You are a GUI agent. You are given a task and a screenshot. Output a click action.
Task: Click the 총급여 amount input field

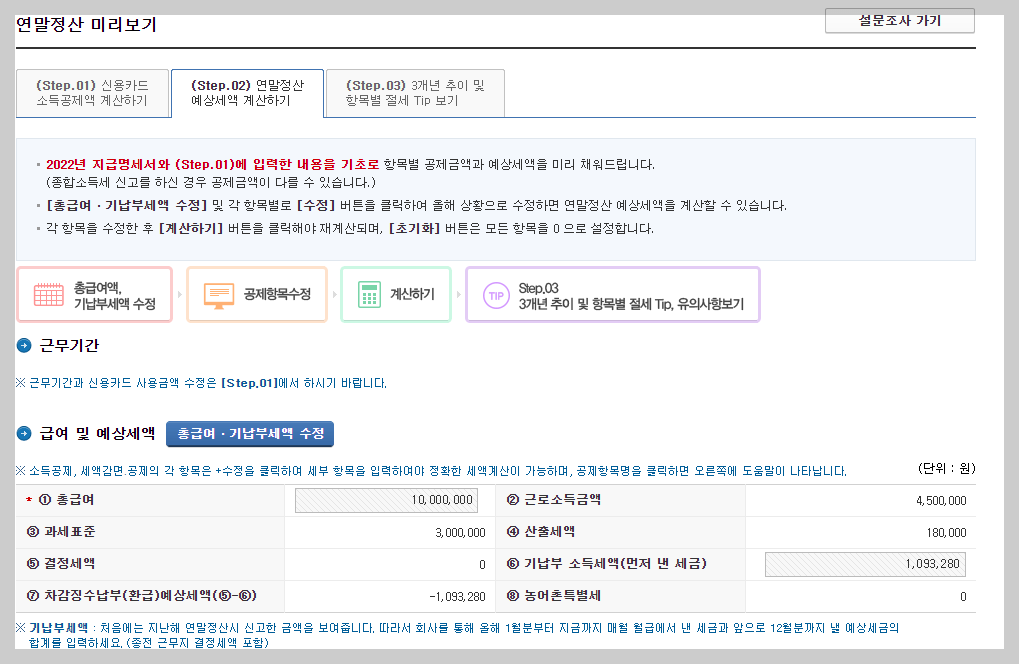pyautogui.click(x=386, y=498)
